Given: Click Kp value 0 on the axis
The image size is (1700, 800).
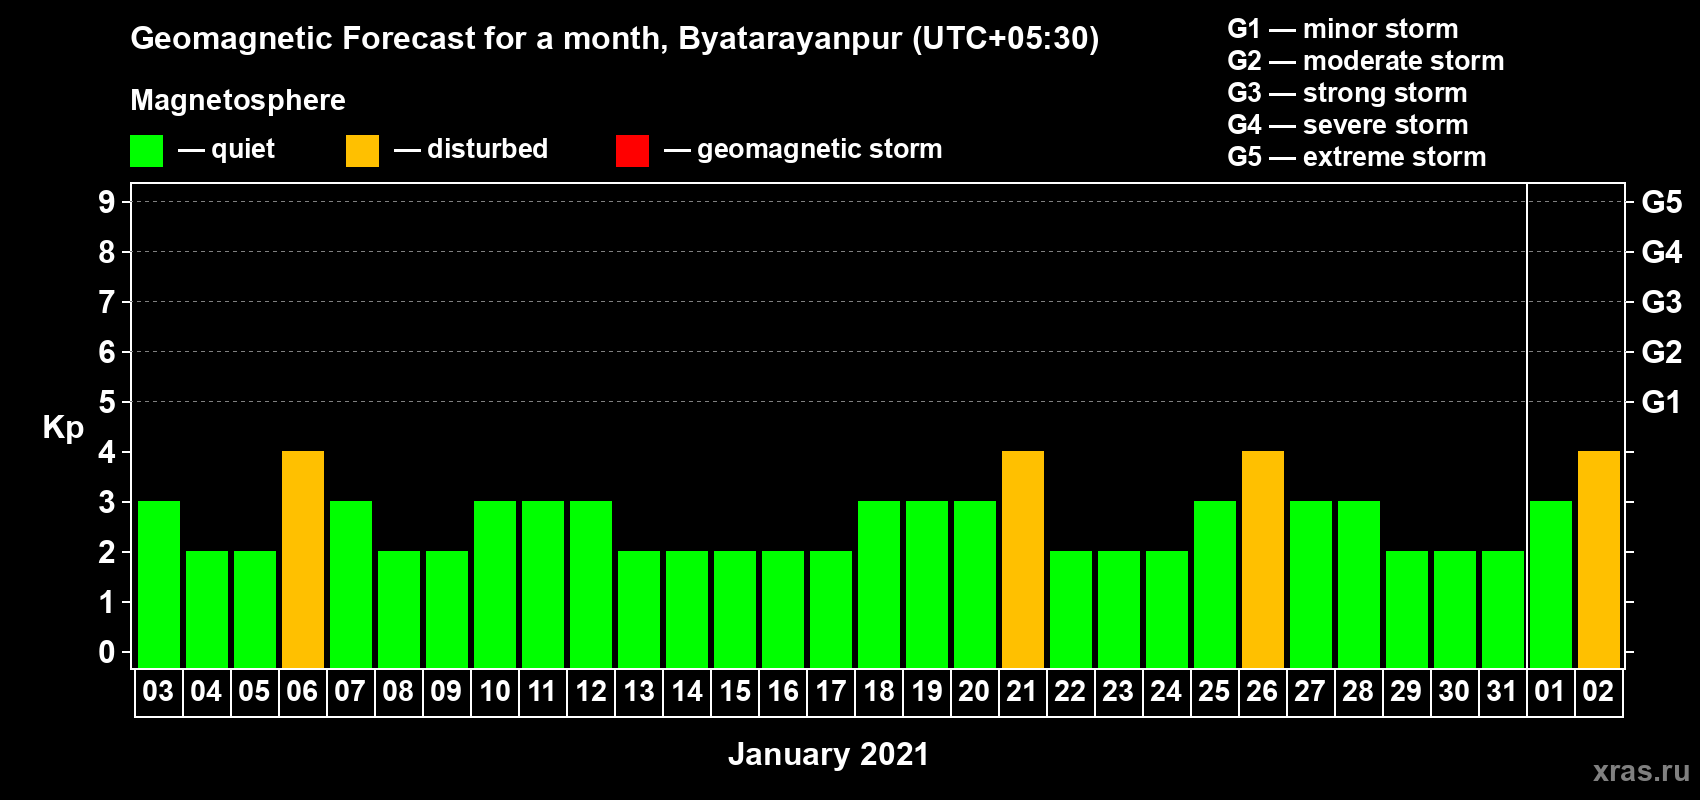Looking at the screenshot, I should tap(107, 652).
